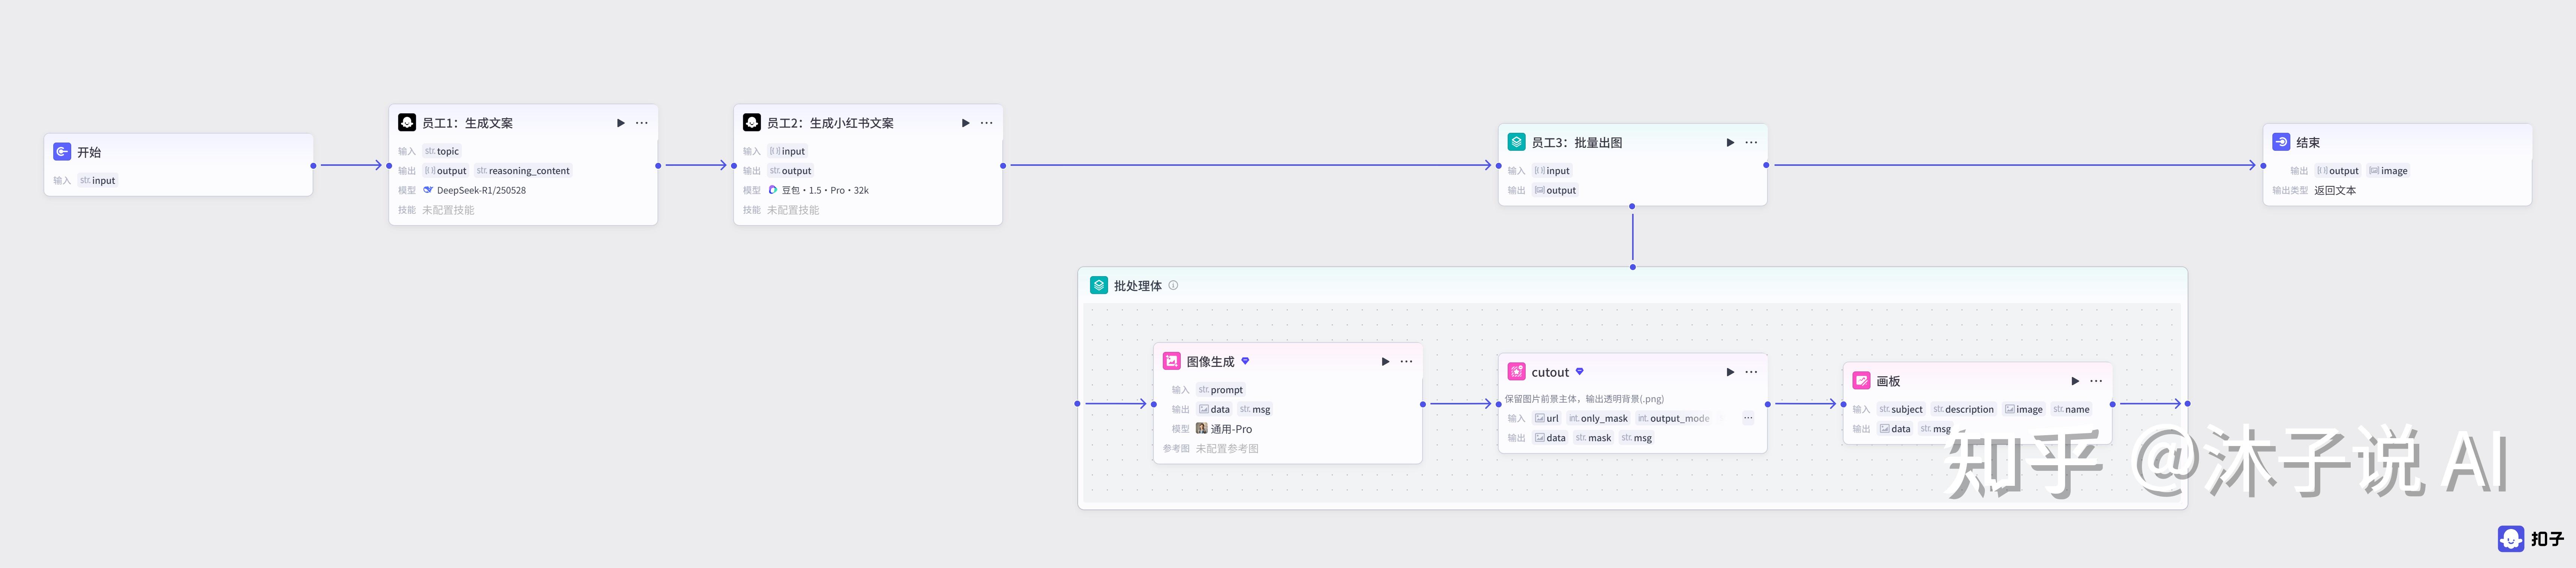Run the 员工3：批量出图 node
Screen dimensions: 2576x568
1731,142
